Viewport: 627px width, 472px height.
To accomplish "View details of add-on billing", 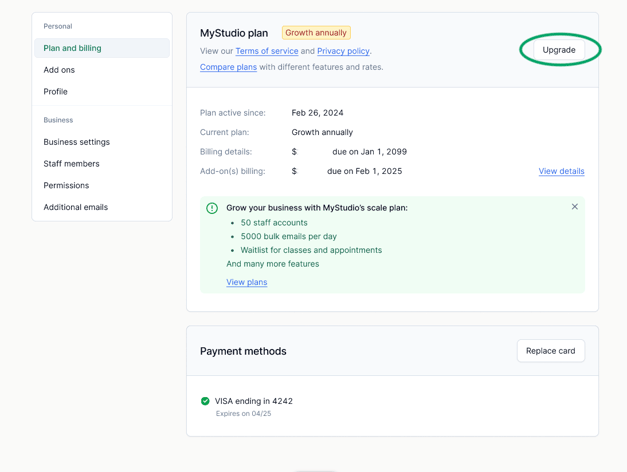I will pos(561,171).
